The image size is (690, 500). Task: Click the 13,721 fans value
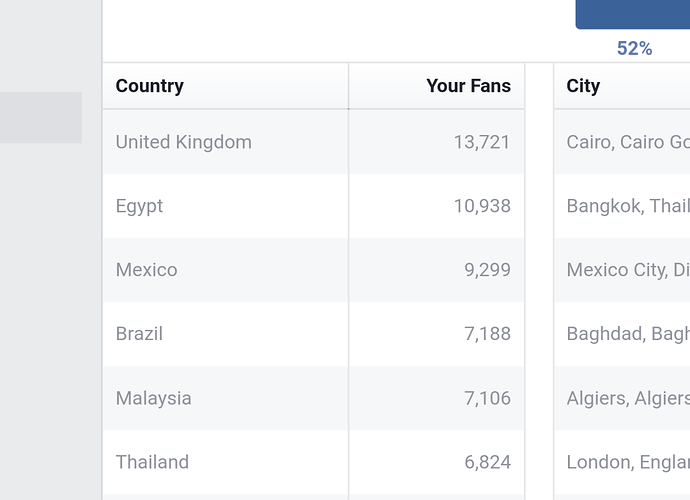click(482, 142)
